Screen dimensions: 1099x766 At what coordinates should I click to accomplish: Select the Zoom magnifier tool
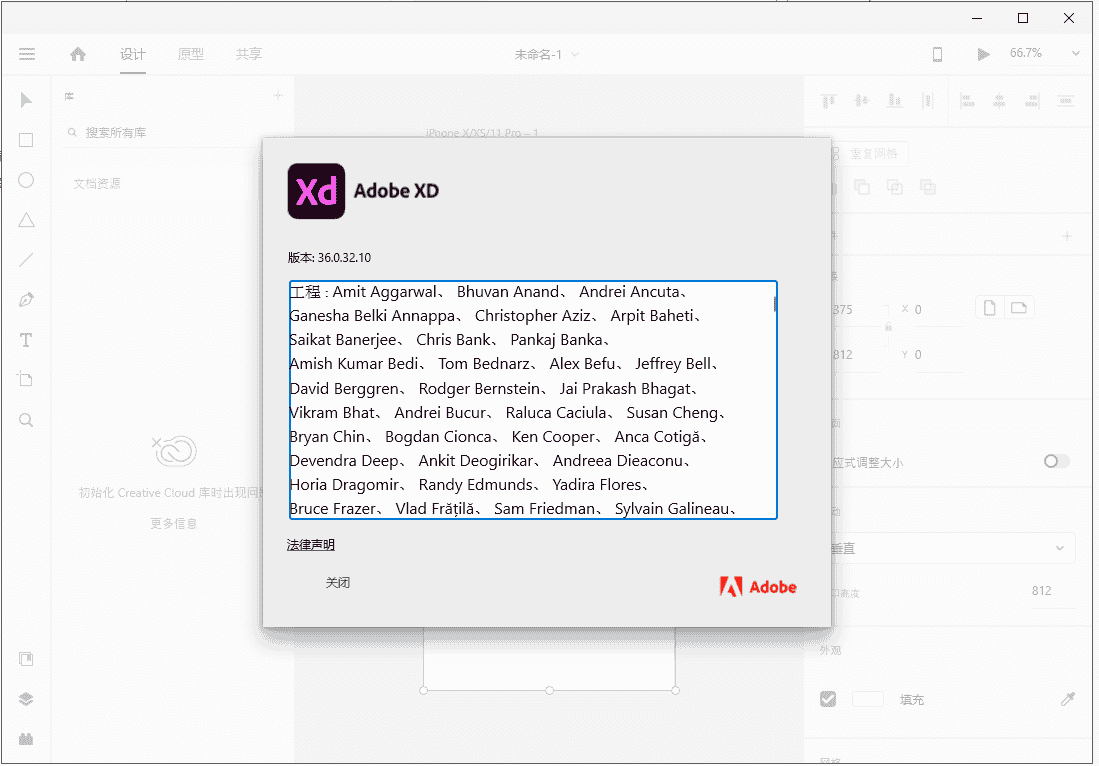(x=27, y=420)
